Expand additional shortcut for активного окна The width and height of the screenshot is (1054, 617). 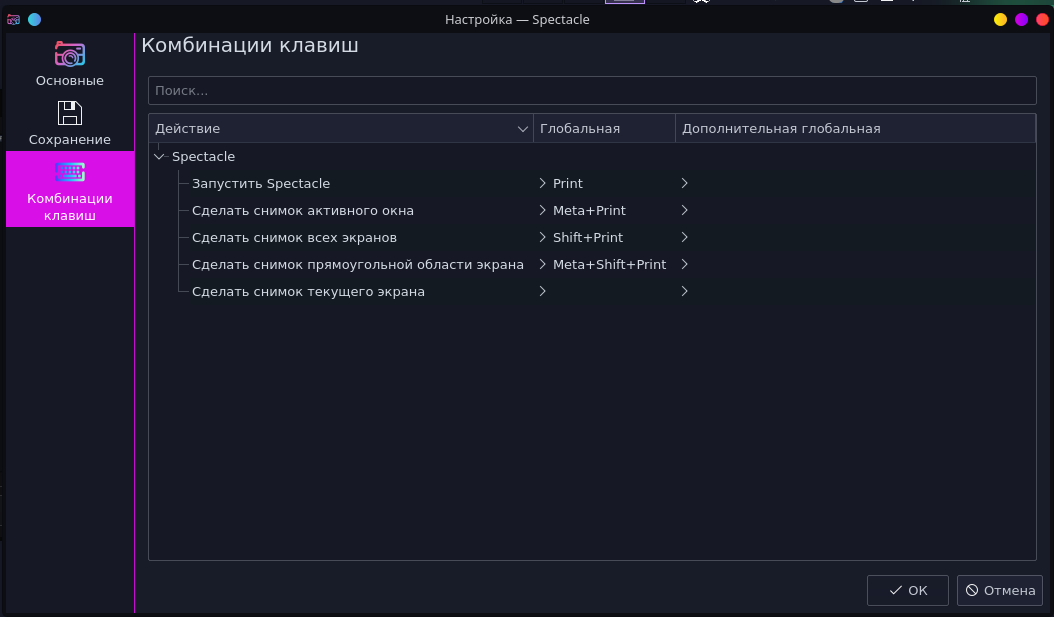(684, 210)
